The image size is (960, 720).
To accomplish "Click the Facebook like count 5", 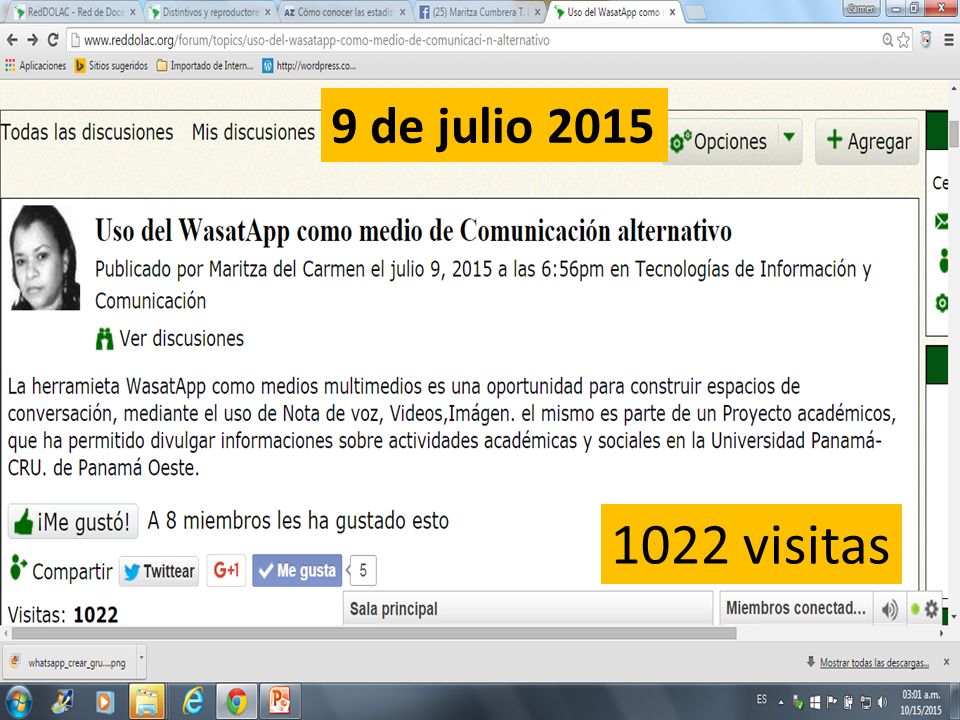I will (x=362, y=571).
